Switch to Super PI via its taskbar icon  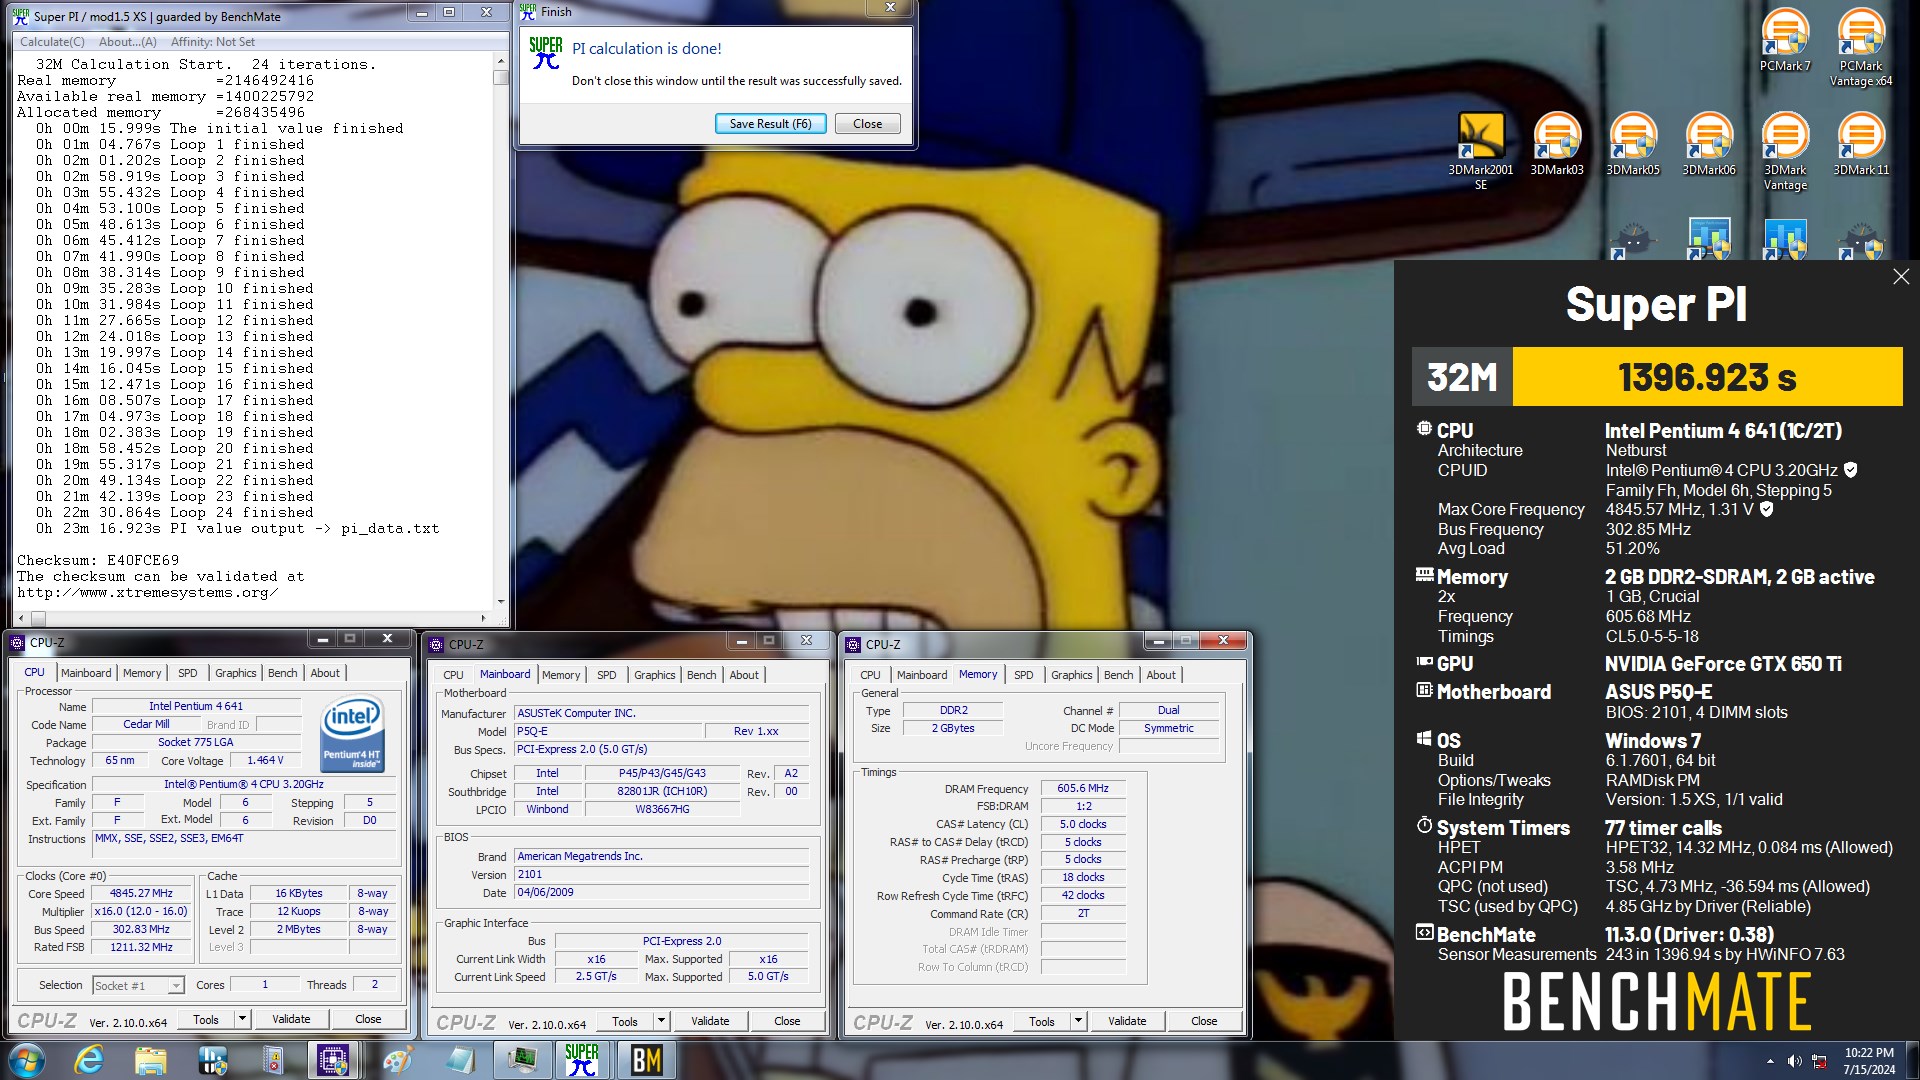pyautogui.click(x=582, y=1060)
